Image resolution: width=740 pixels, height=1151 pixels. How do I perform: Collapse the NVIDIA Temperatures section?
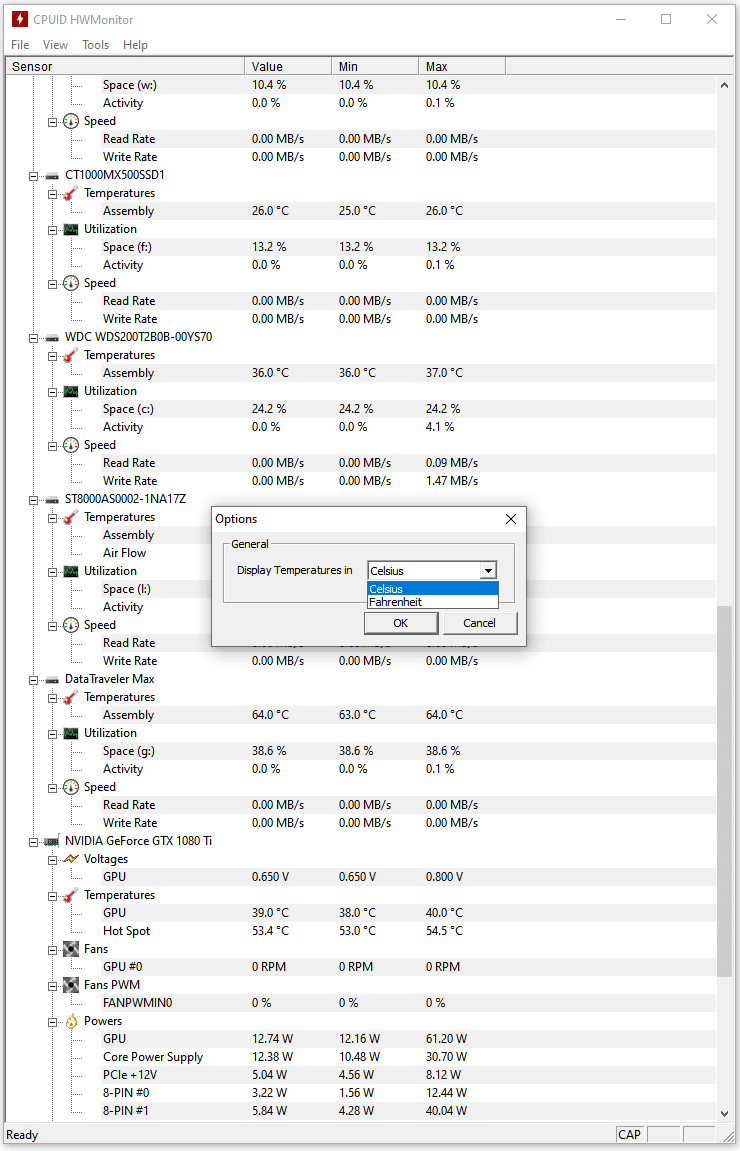[x=52, y=895]
